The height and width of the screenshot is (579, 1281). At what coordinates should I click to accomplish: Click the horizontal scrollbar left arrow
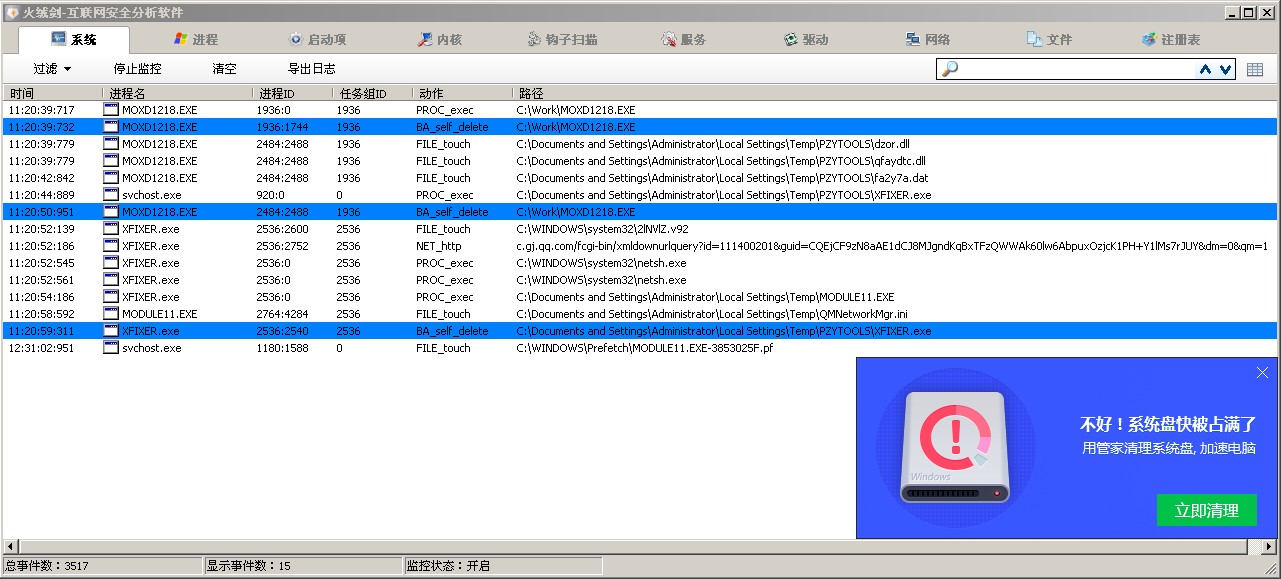tap(10, 546)
